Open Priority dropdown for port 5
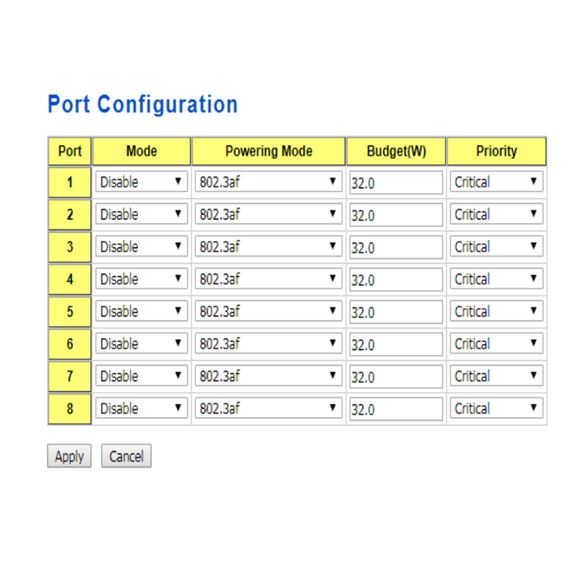580x580 pixels. [x=496, y=311]
